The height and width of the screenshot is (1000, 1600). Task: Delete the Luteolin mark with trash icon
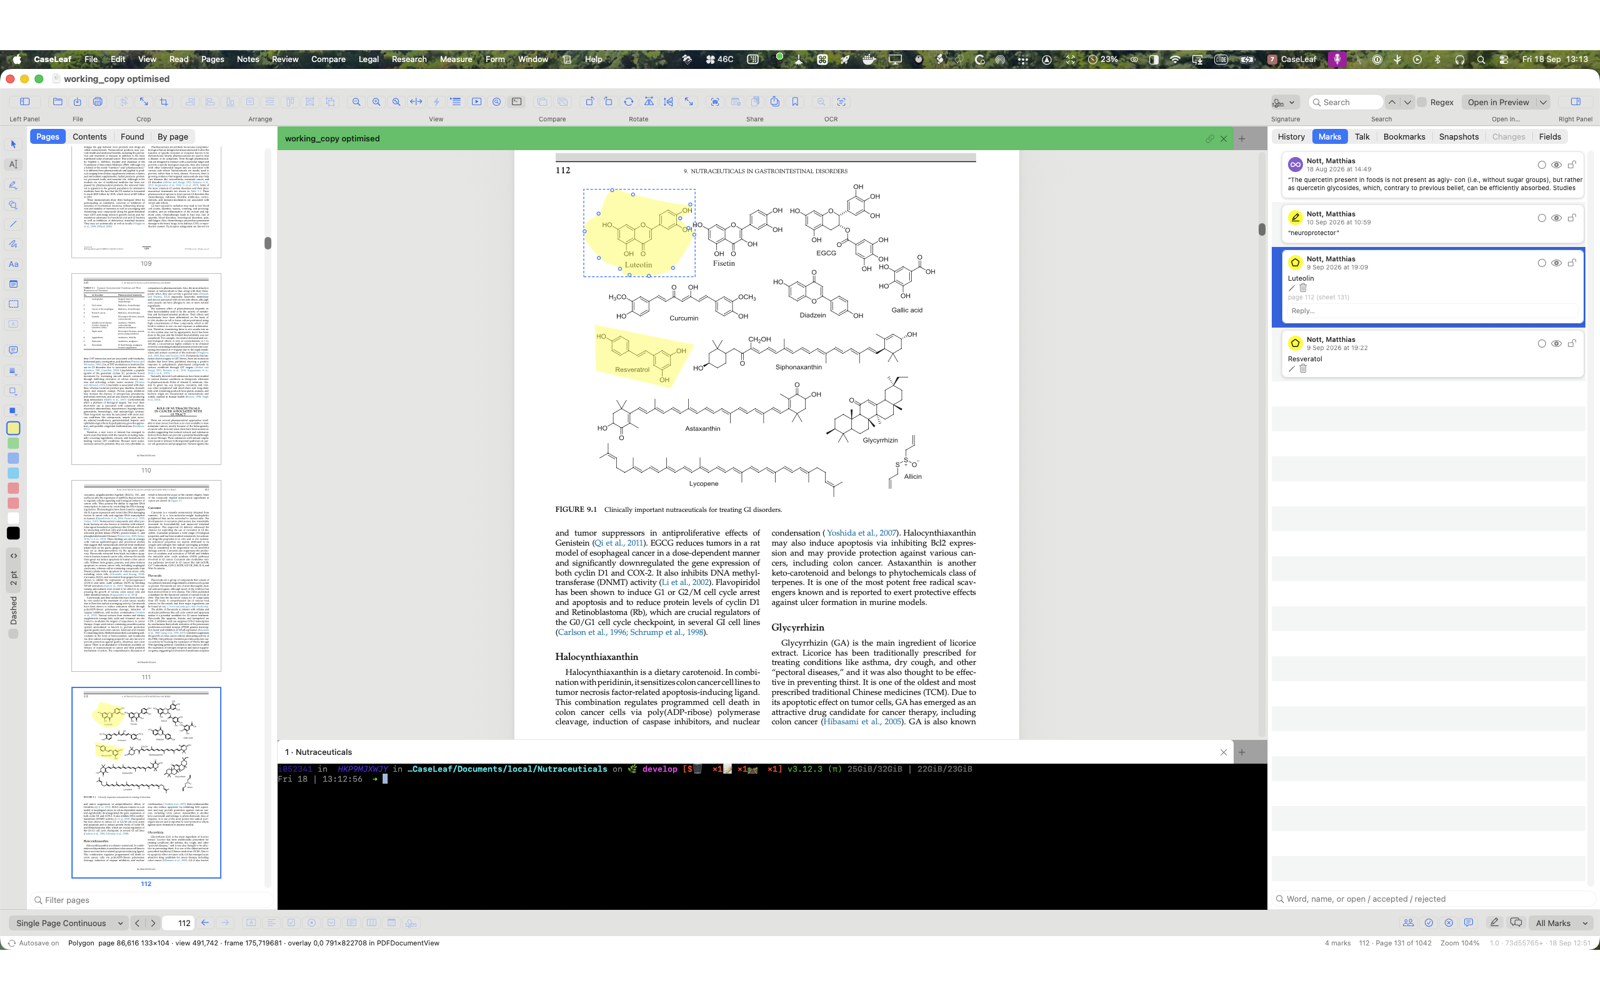pyautogui.click(x=1303, y=288)
